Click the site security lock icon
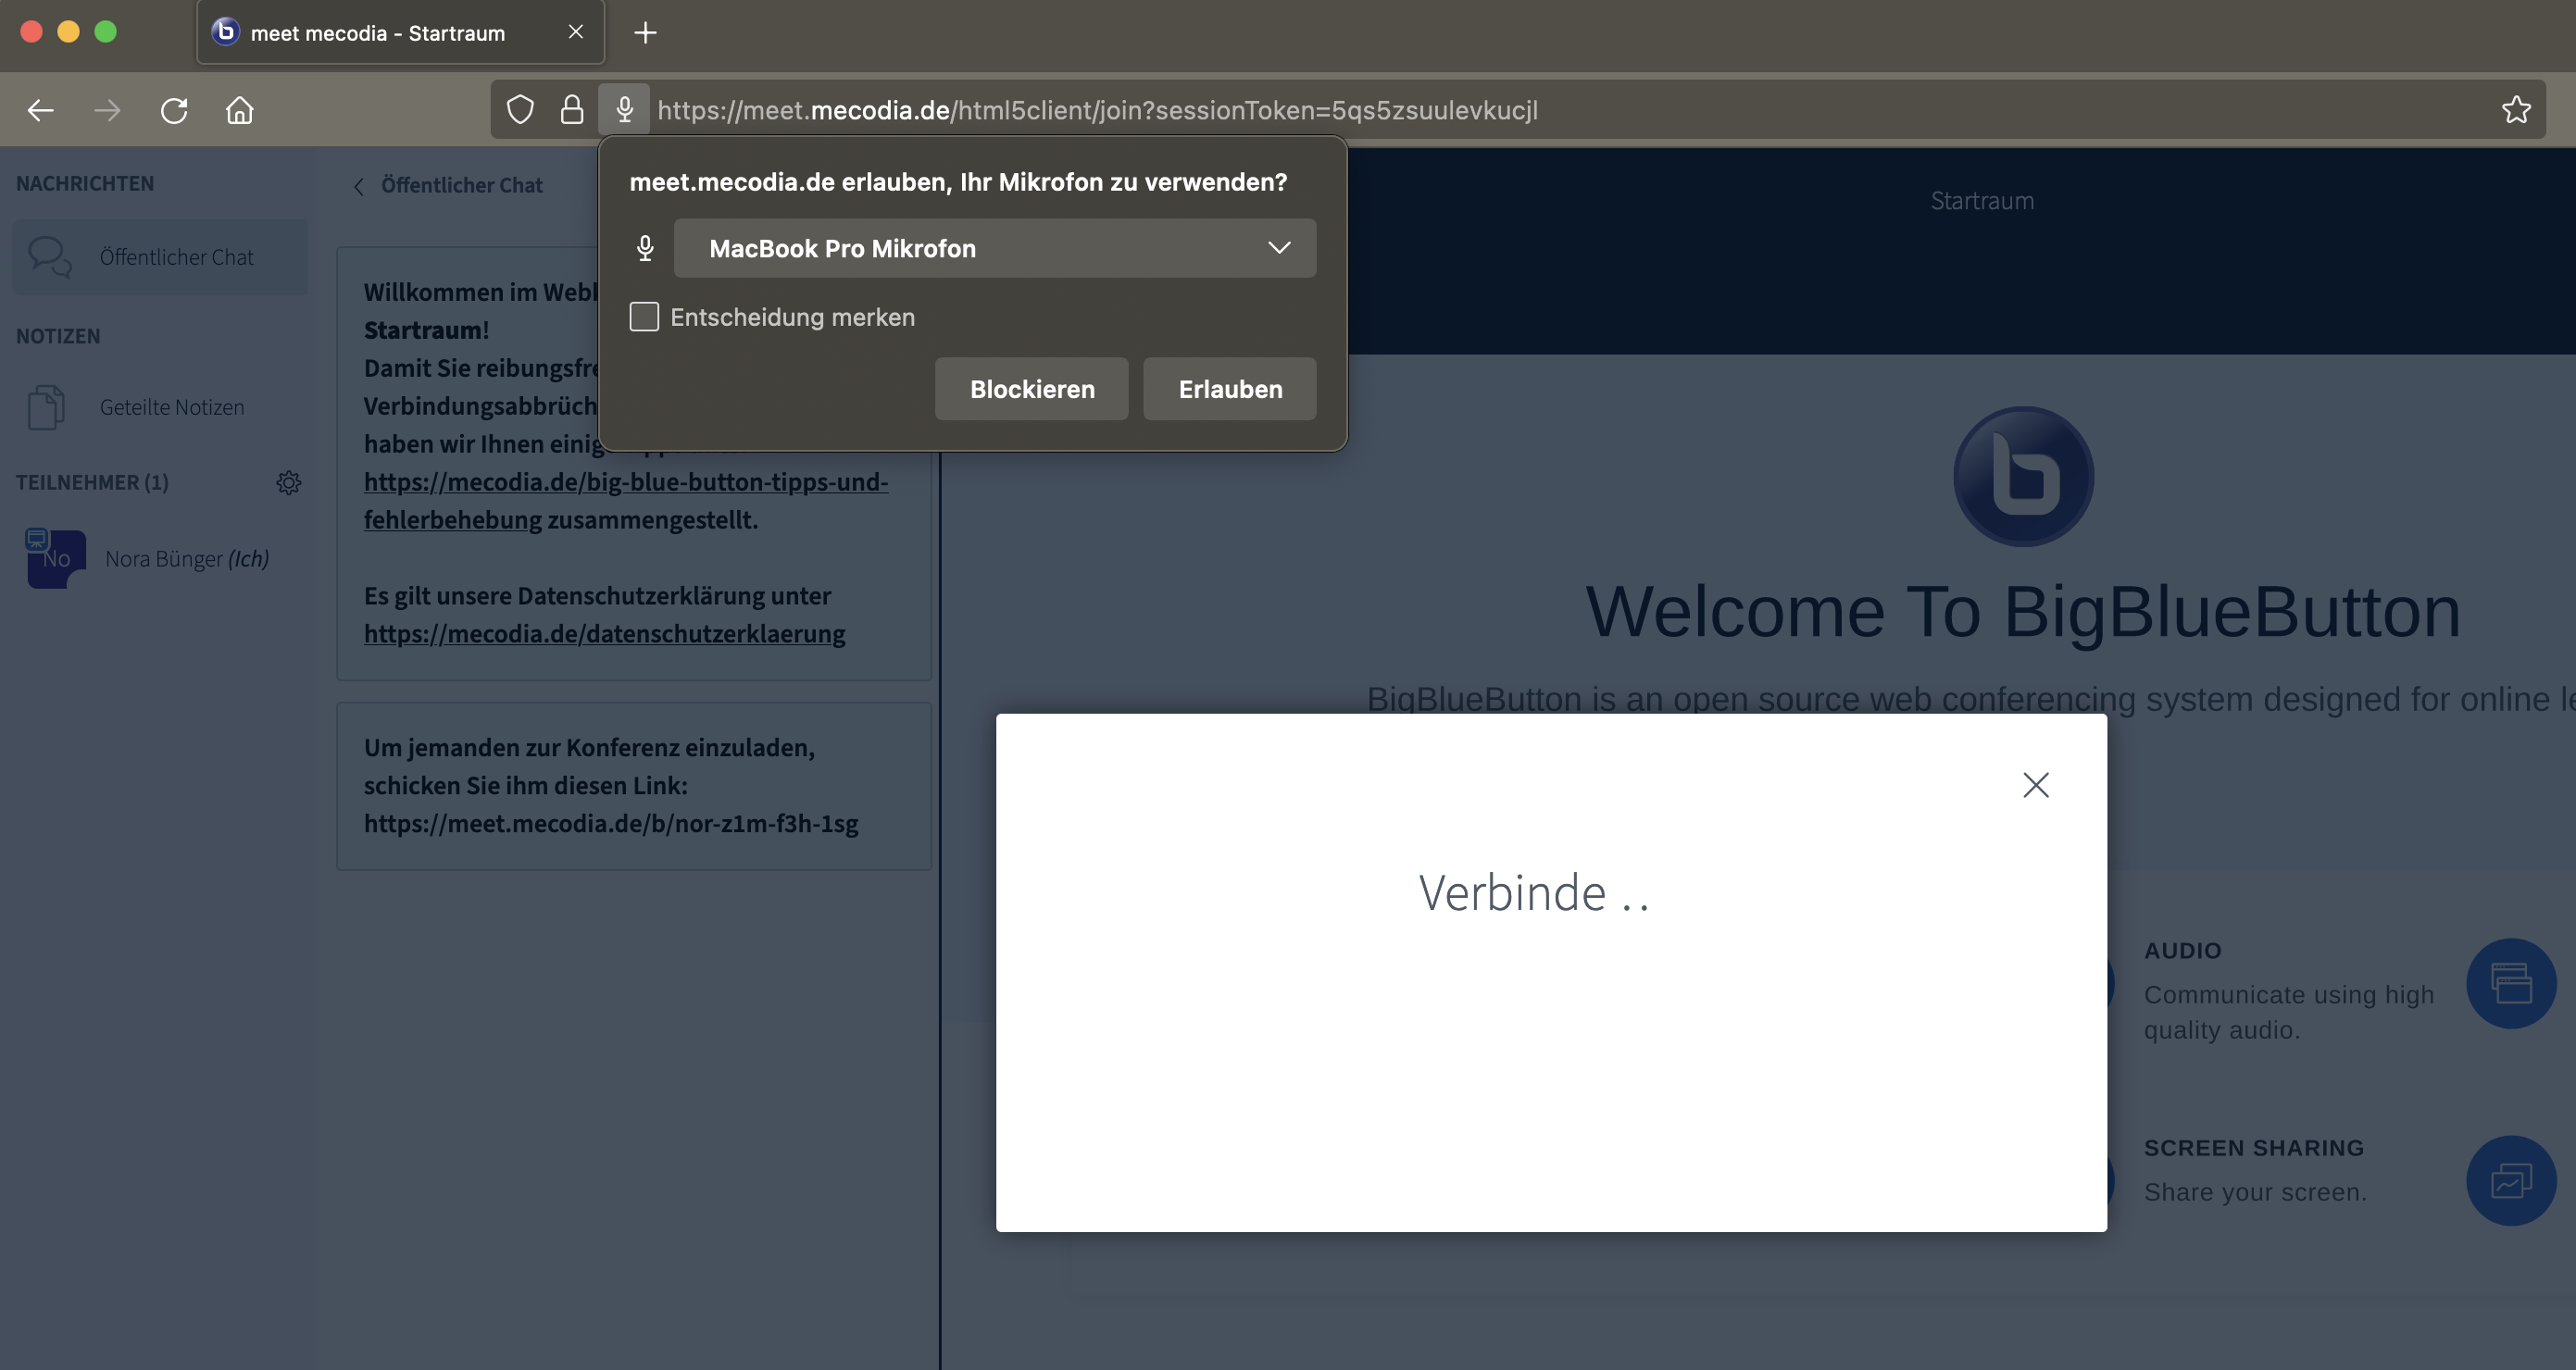 [572, 110]
